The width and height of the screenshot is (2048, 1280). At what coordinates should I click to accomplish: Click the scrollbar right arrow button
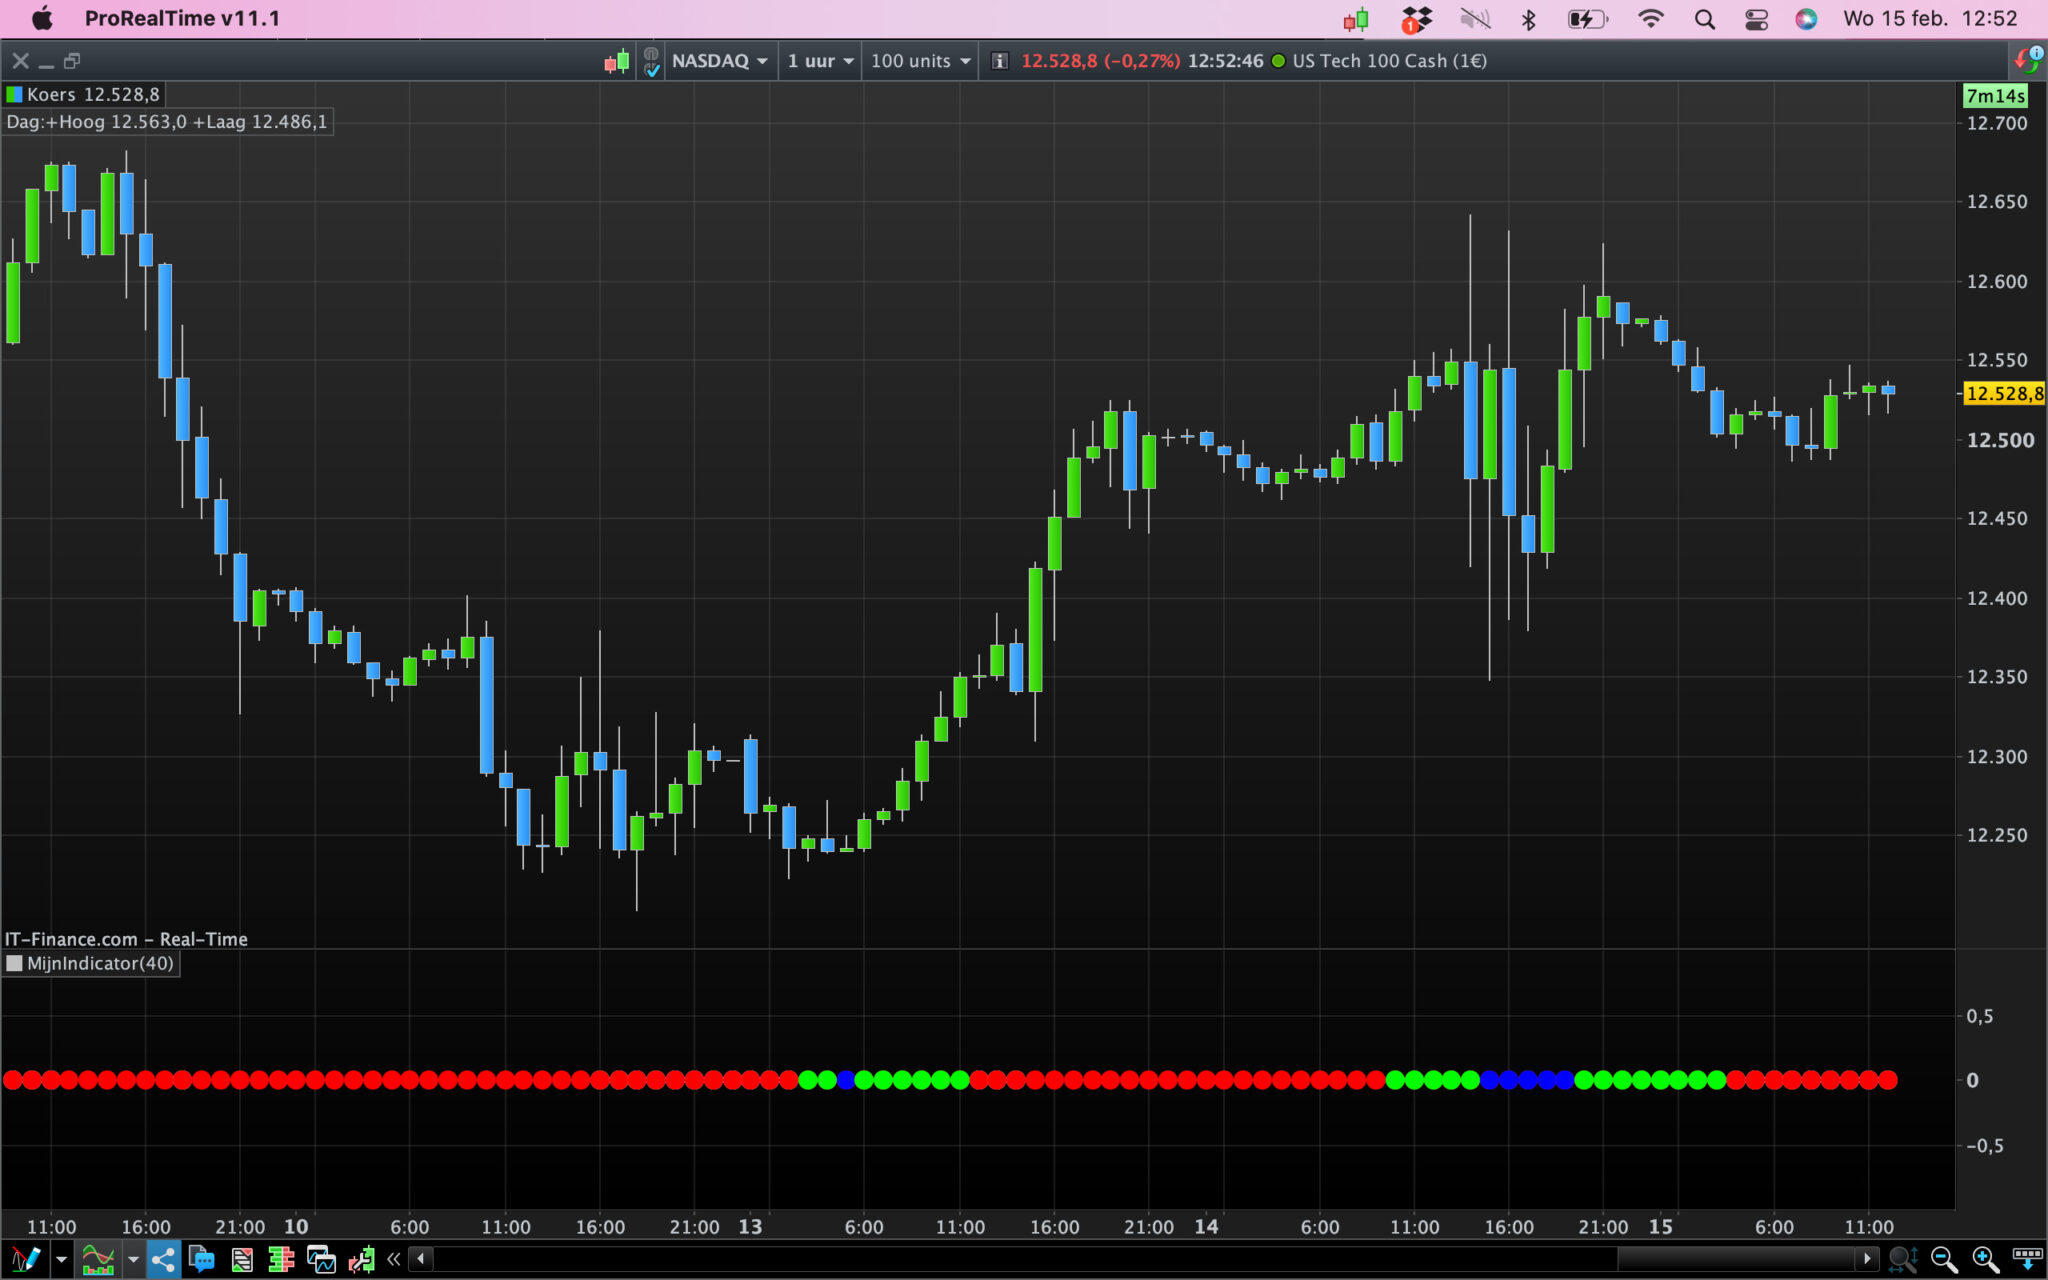[x=1866, y=1259]
